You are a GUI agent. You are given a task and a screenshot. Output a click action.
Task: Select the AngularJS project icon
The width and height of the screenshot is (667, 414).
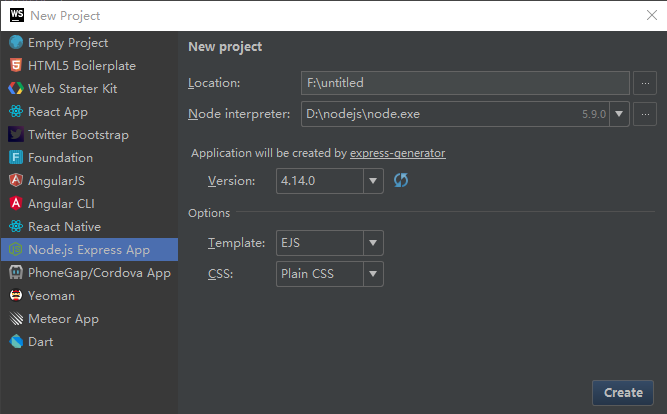point(16,181)
